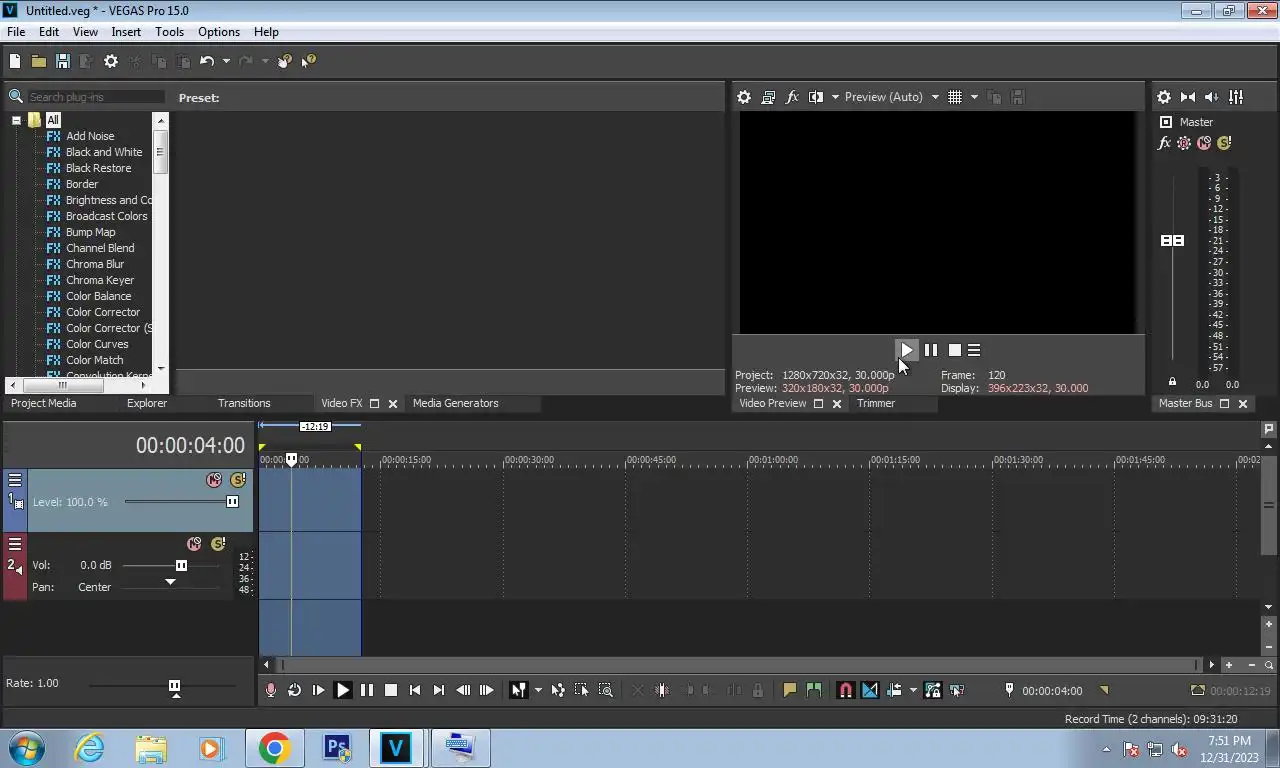Solo audio track 2
The height and width of the screenshot is (768, 1280).
(x=218, y=544)
